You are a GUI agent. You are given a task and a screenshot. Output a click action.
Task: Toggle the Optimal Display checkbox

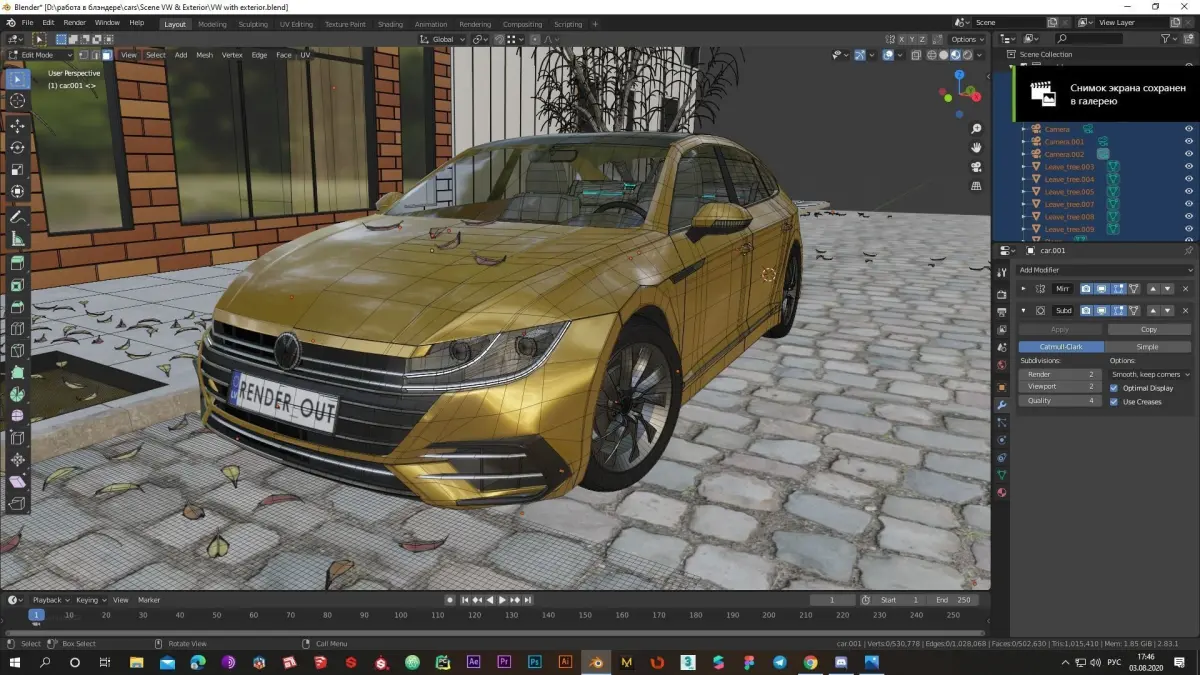(1114, 388)
